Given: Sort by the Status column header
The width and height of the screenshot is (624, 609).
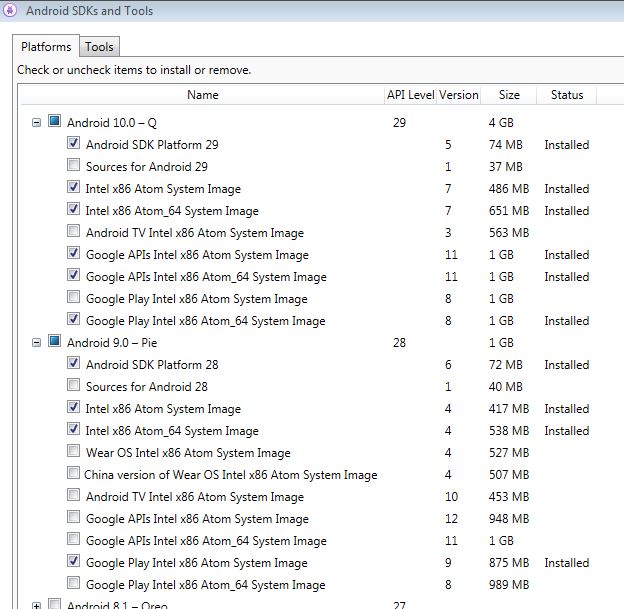Looking at the screenshot, I should pyautogui.click(x=567, y=95).
